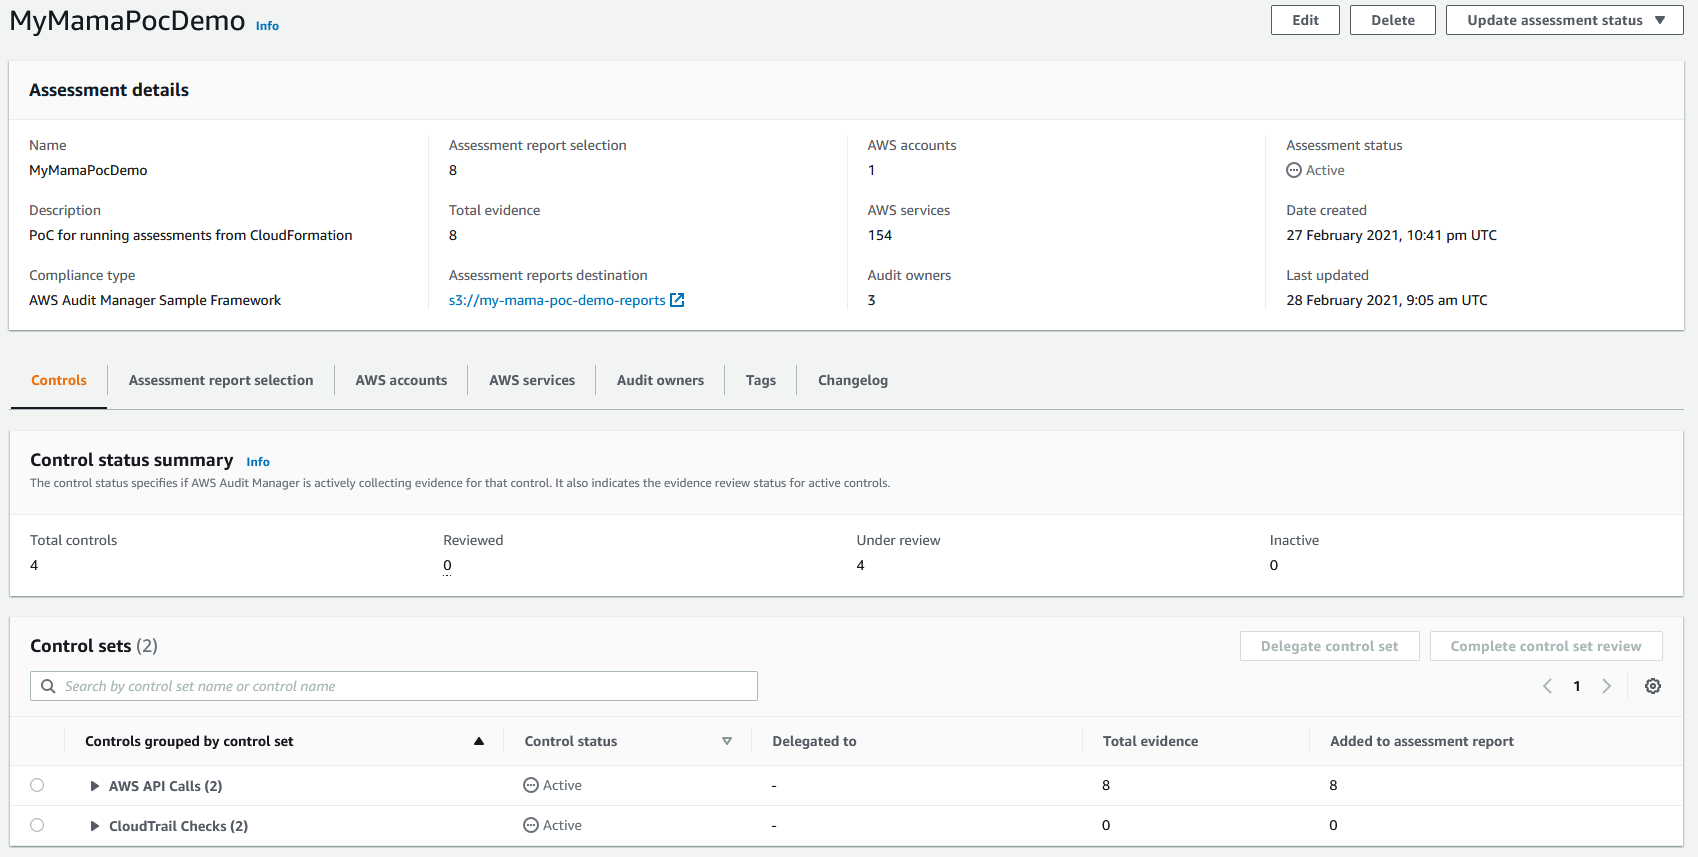Click the Delegated to column header
This screenshot has width=1698, height=857.
click(x=814, y=741)
